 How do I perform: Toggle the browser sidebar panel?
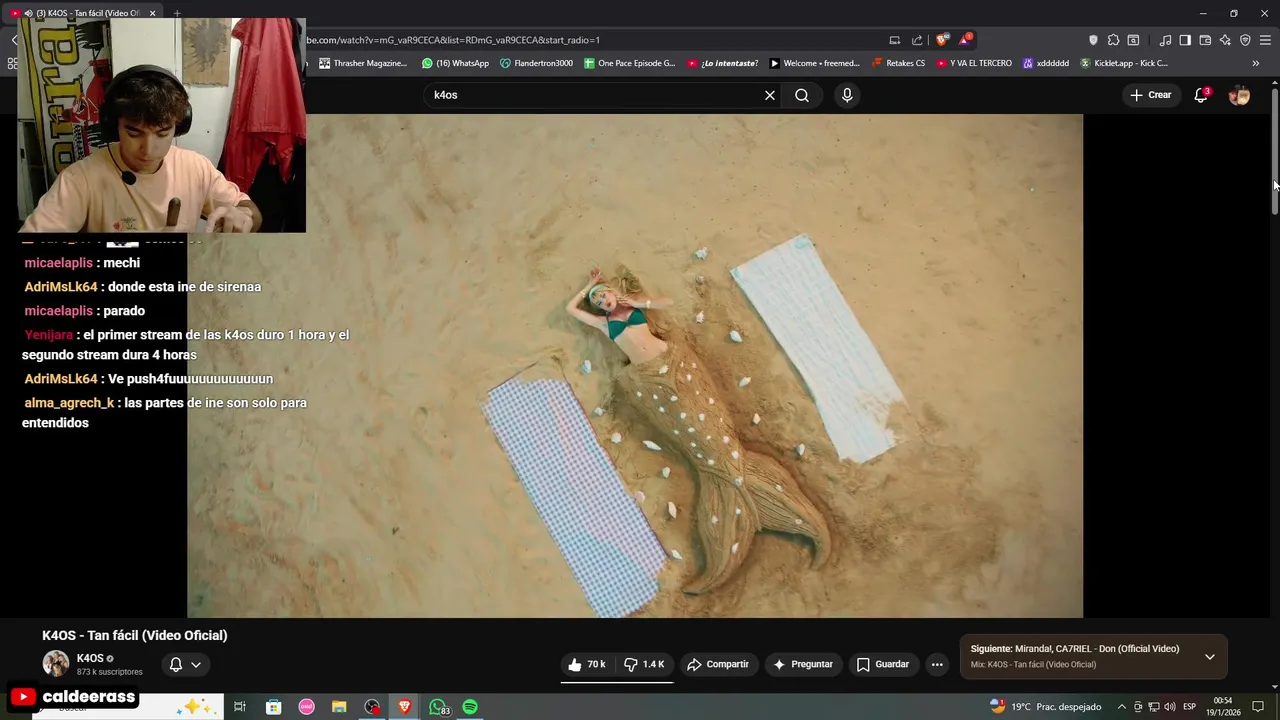1185,40
